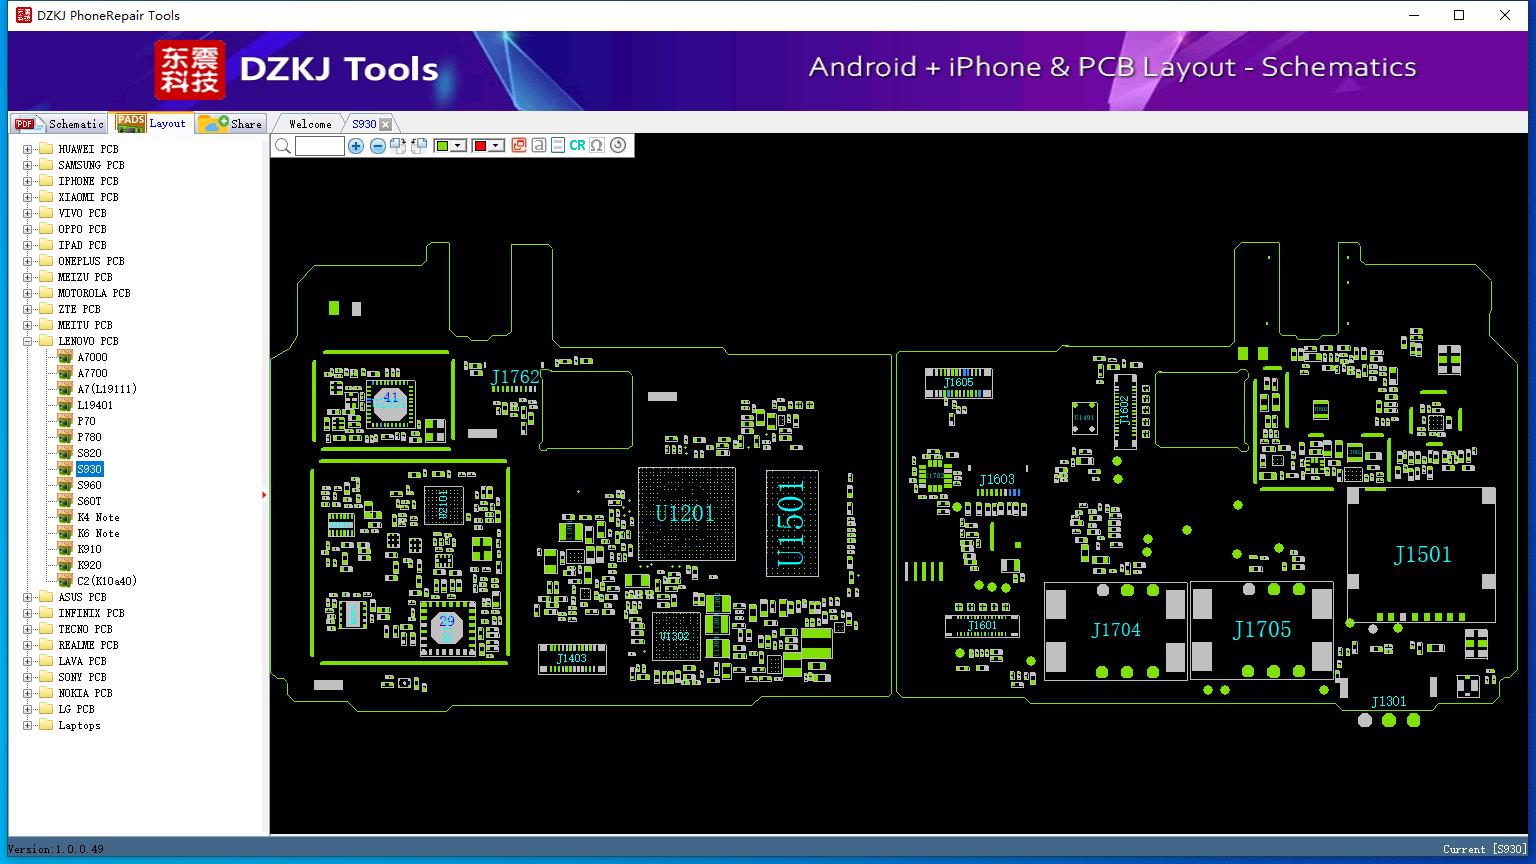Collapse the LENOVO PCB folder

(28, 341)
